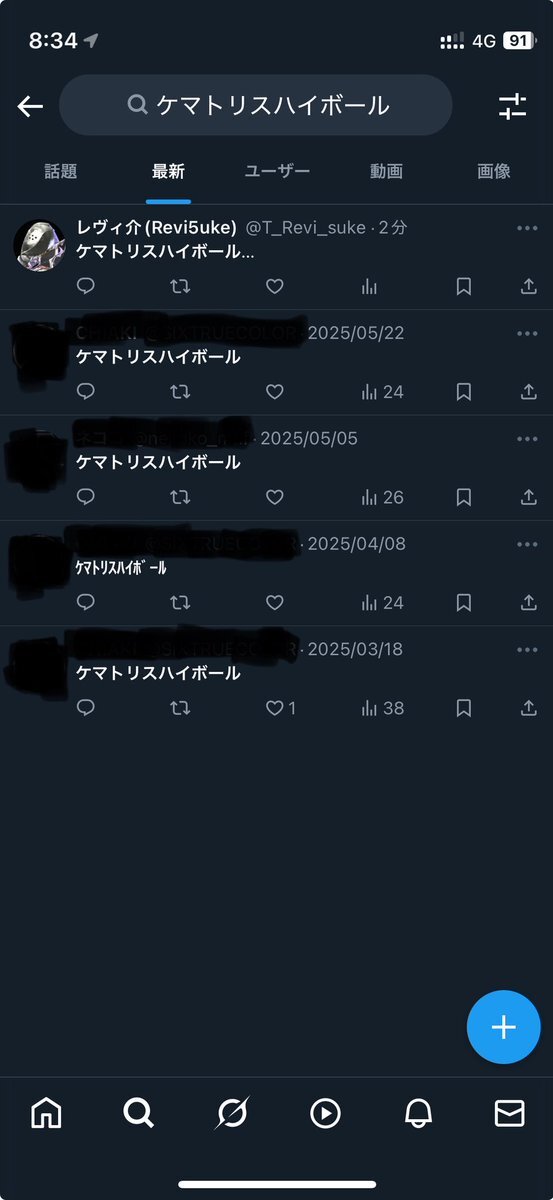Open direct messages envelope icon
Viewport: 553px width, 1200px height.
point(509,1113)
